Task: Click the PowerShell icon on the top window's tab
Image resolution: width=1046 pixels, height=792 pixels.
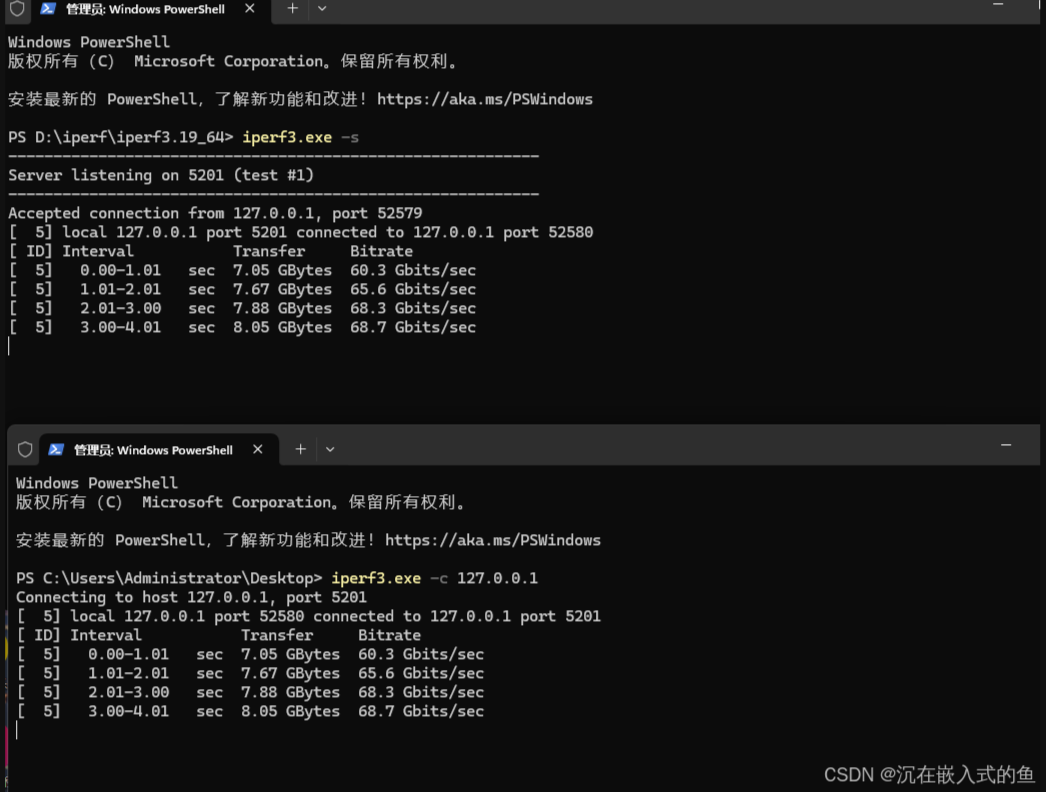Action: click(48, 9)
